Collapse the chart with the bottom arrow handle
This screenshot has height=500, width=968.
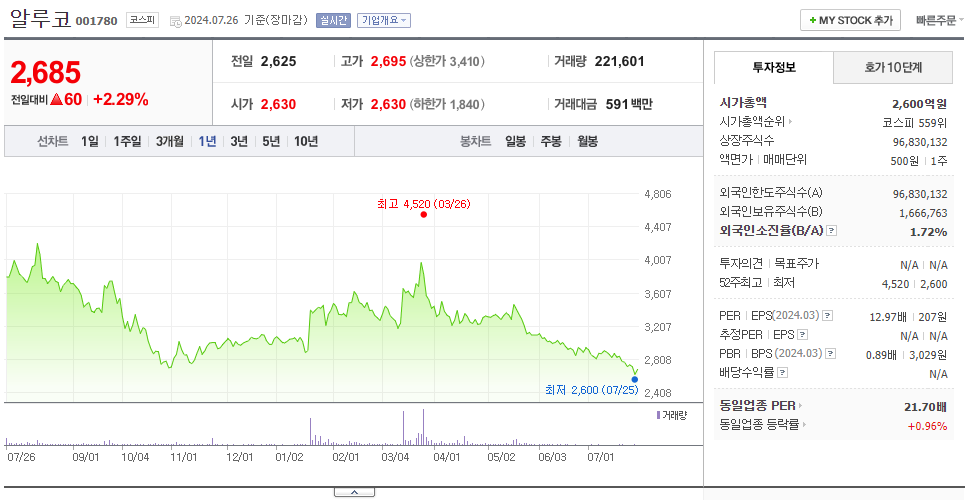354,493
